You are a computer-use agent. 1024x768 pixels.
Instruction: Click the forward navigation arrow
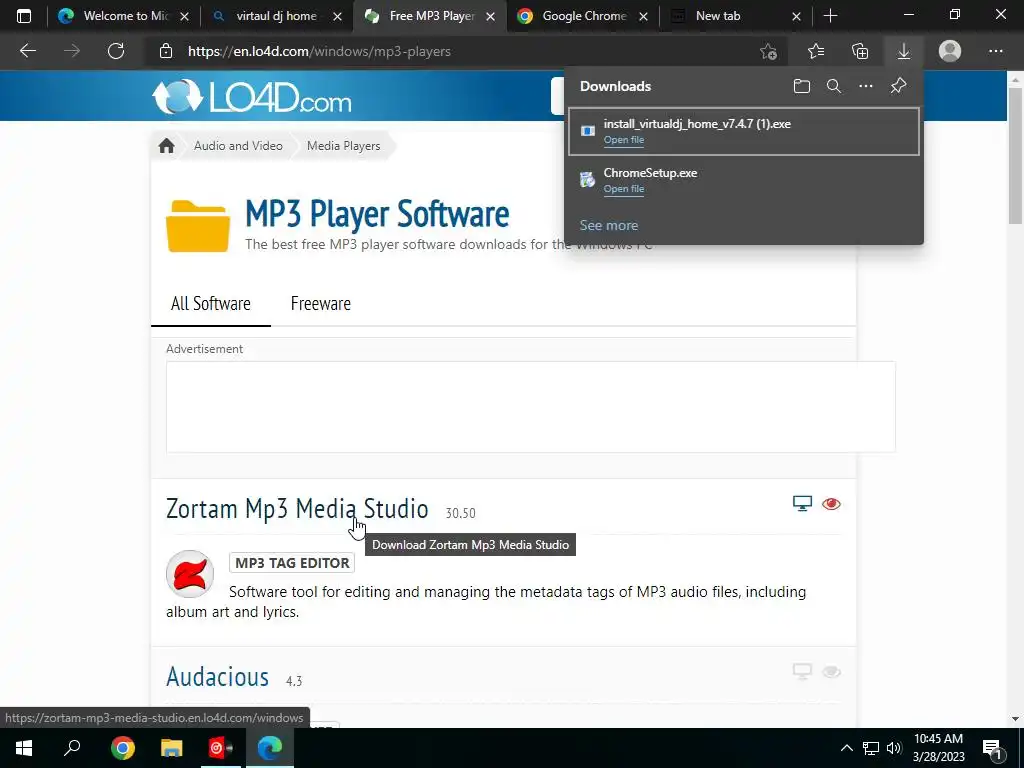tap(72, 51)
